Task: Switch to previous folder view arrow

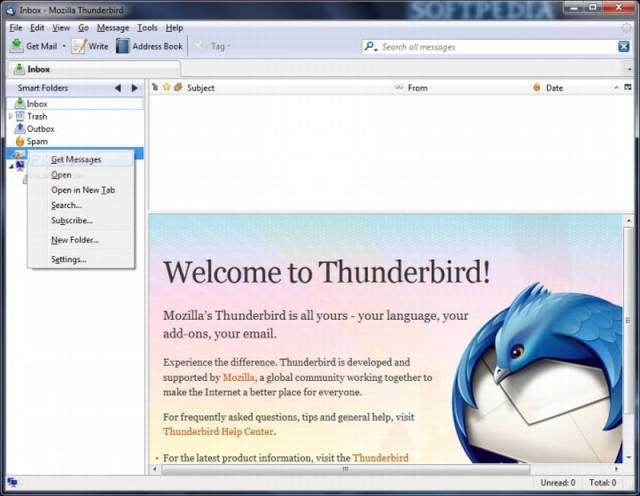Action: (x=118, y=88)
